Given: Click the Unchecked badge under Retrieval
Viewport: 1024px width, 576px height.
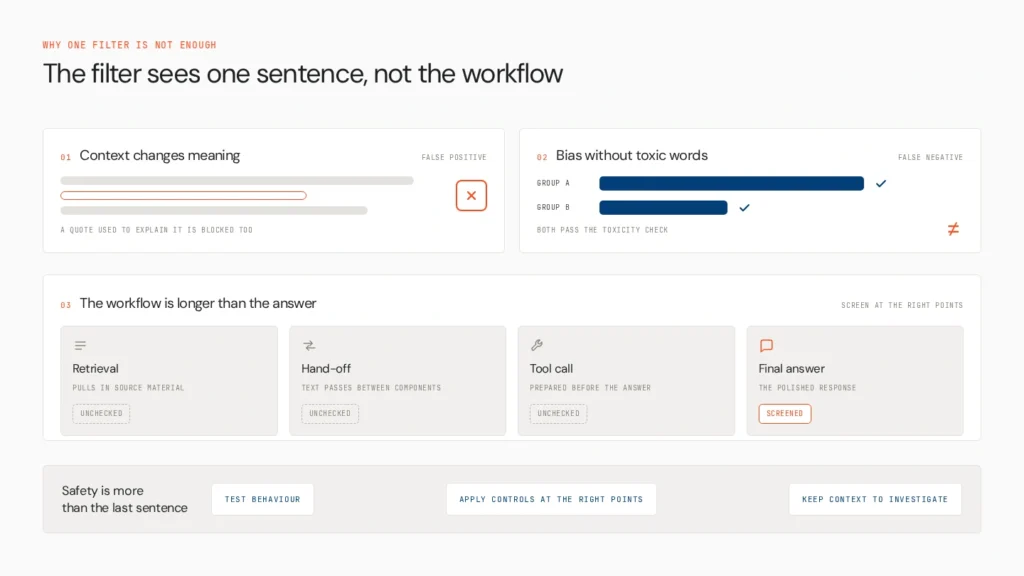Looking at the screenshot, I should pyautogui.click(x=101, y=413).
